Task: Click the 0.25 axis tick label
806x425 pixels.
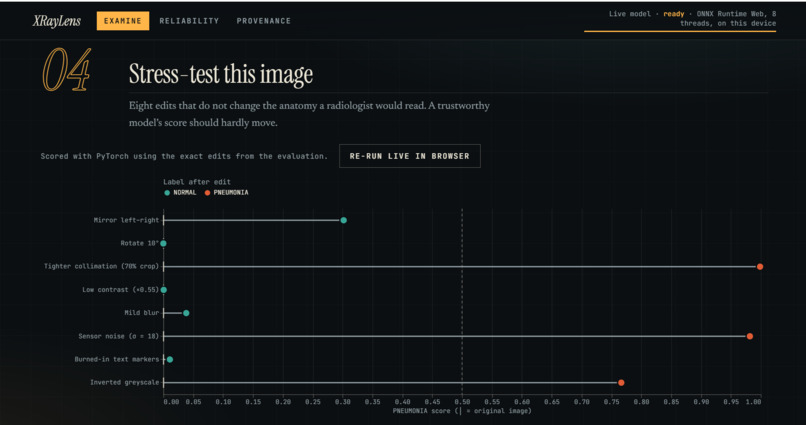Action: click(x=313, y=402)
